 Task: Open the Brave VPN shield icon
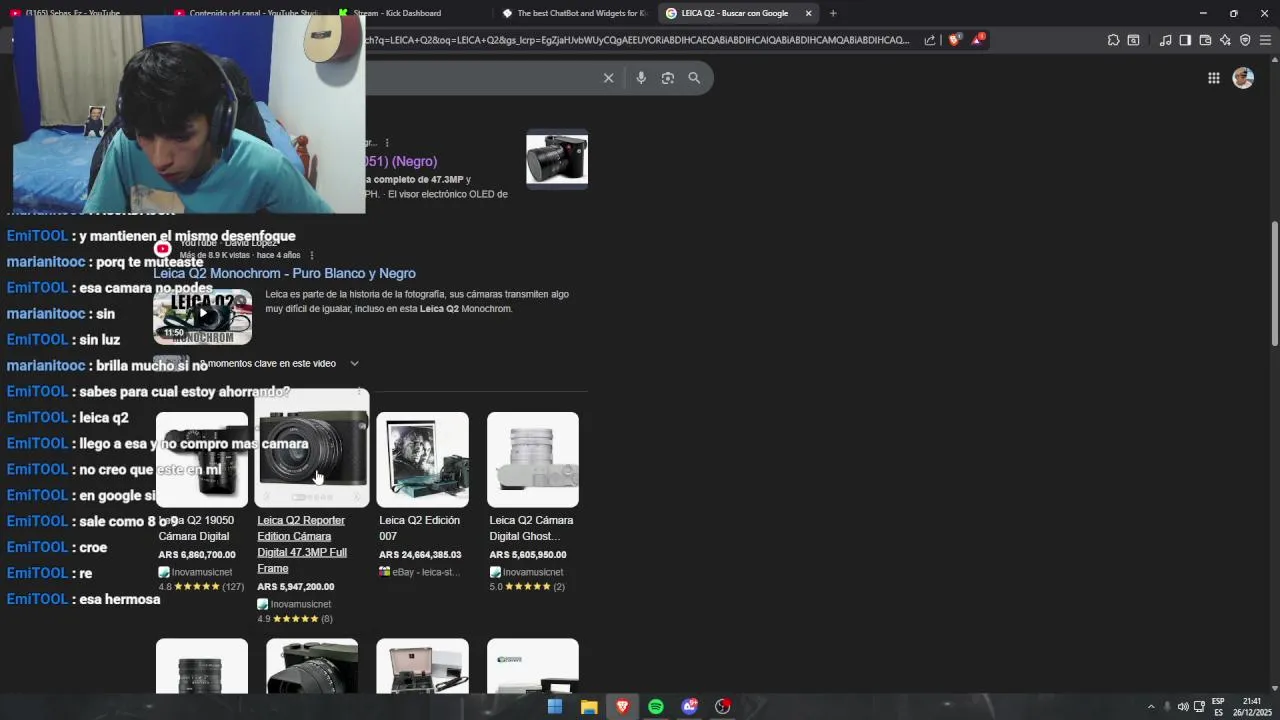[x=1245, y=40]
